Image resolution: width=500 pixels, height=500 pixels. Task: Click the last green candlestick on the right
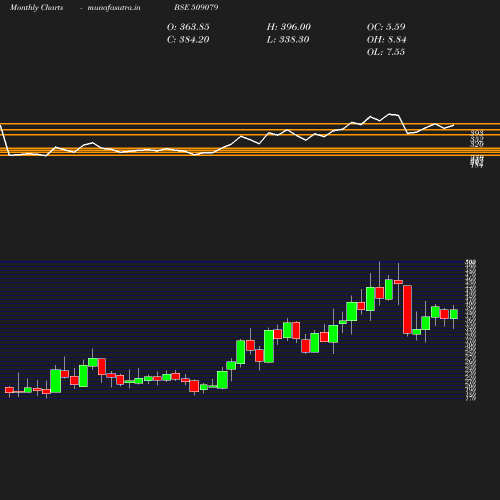pos(454,314)
